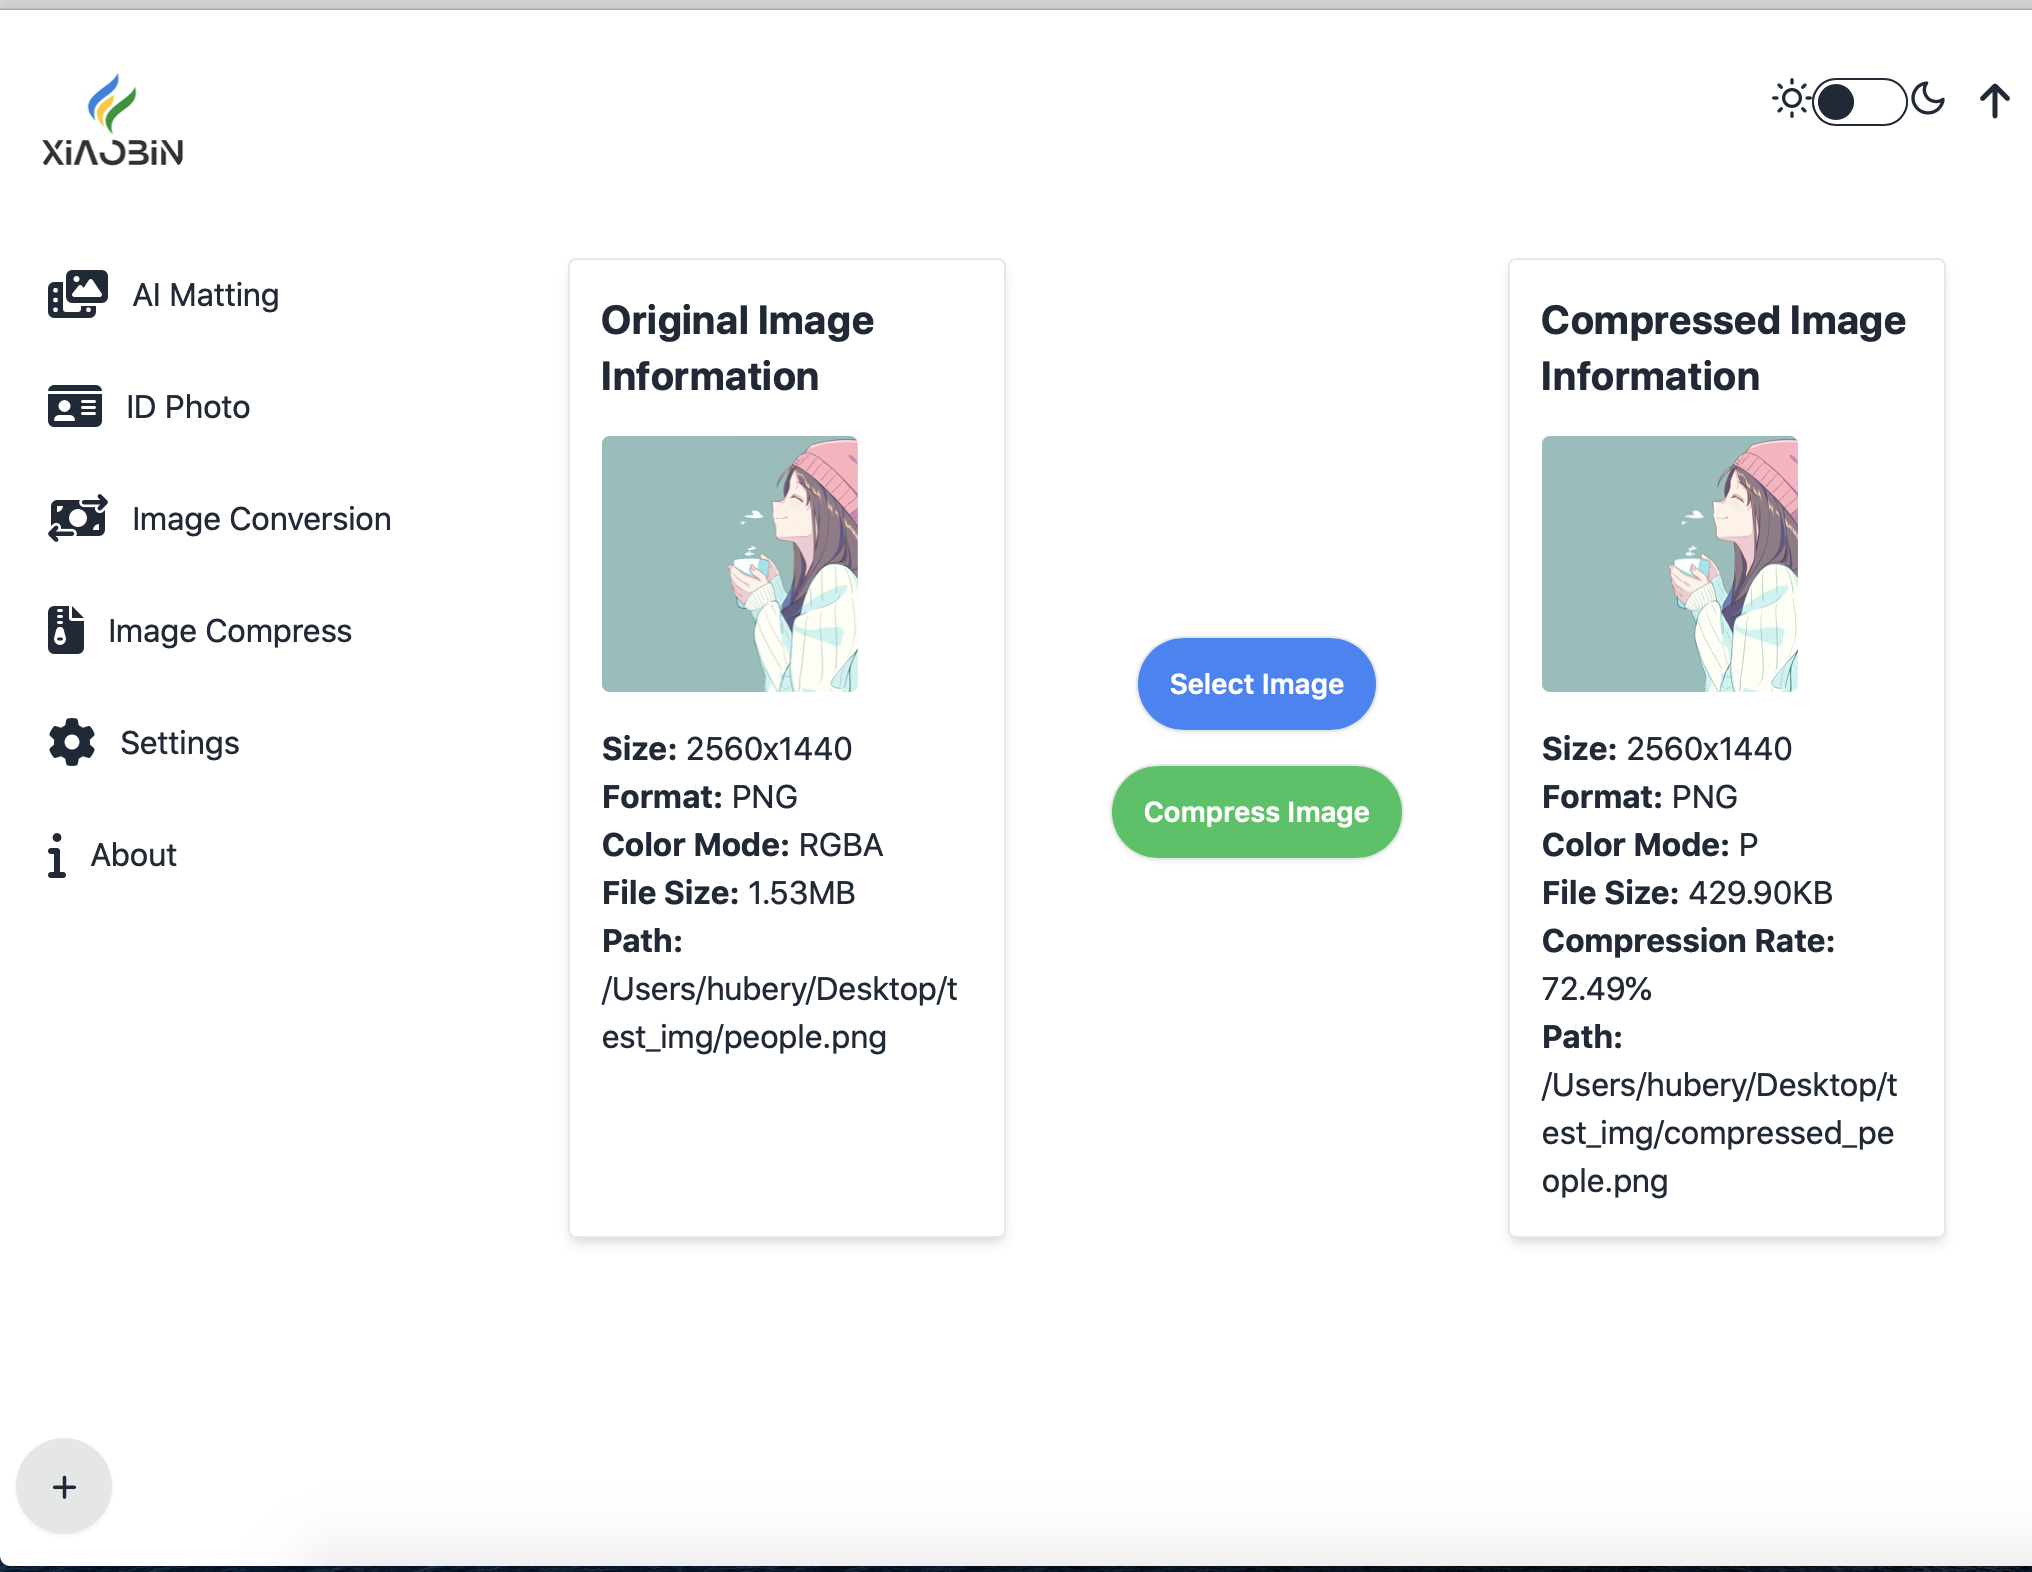Click the Settings gear icon
Screen dimensions: 2032x1572
point(72,743)
